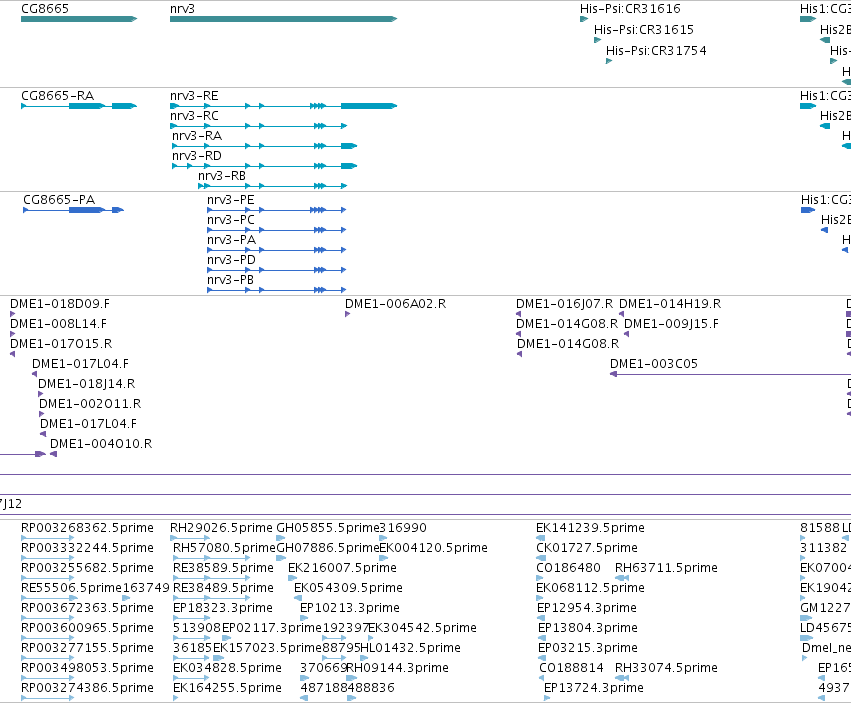Open EST EP18323.3prime label
The height and width of the screenshot is (703, 851).
223,608
